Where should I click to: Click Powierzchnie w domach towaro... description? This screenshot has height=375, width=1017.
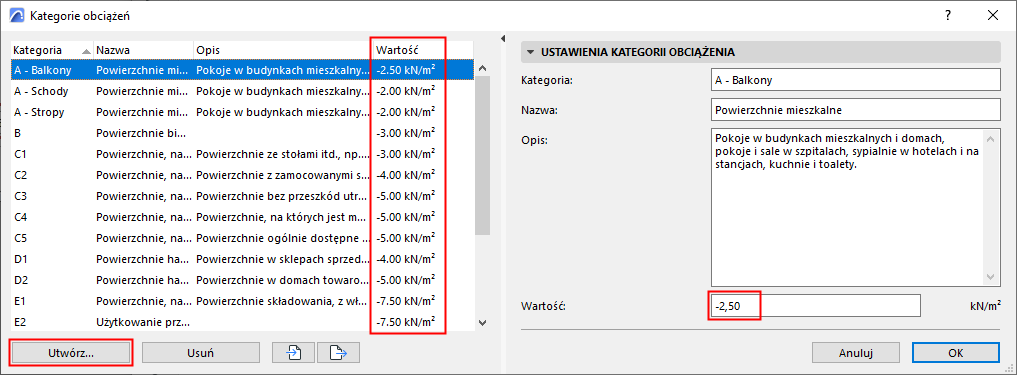click(282, 280)
